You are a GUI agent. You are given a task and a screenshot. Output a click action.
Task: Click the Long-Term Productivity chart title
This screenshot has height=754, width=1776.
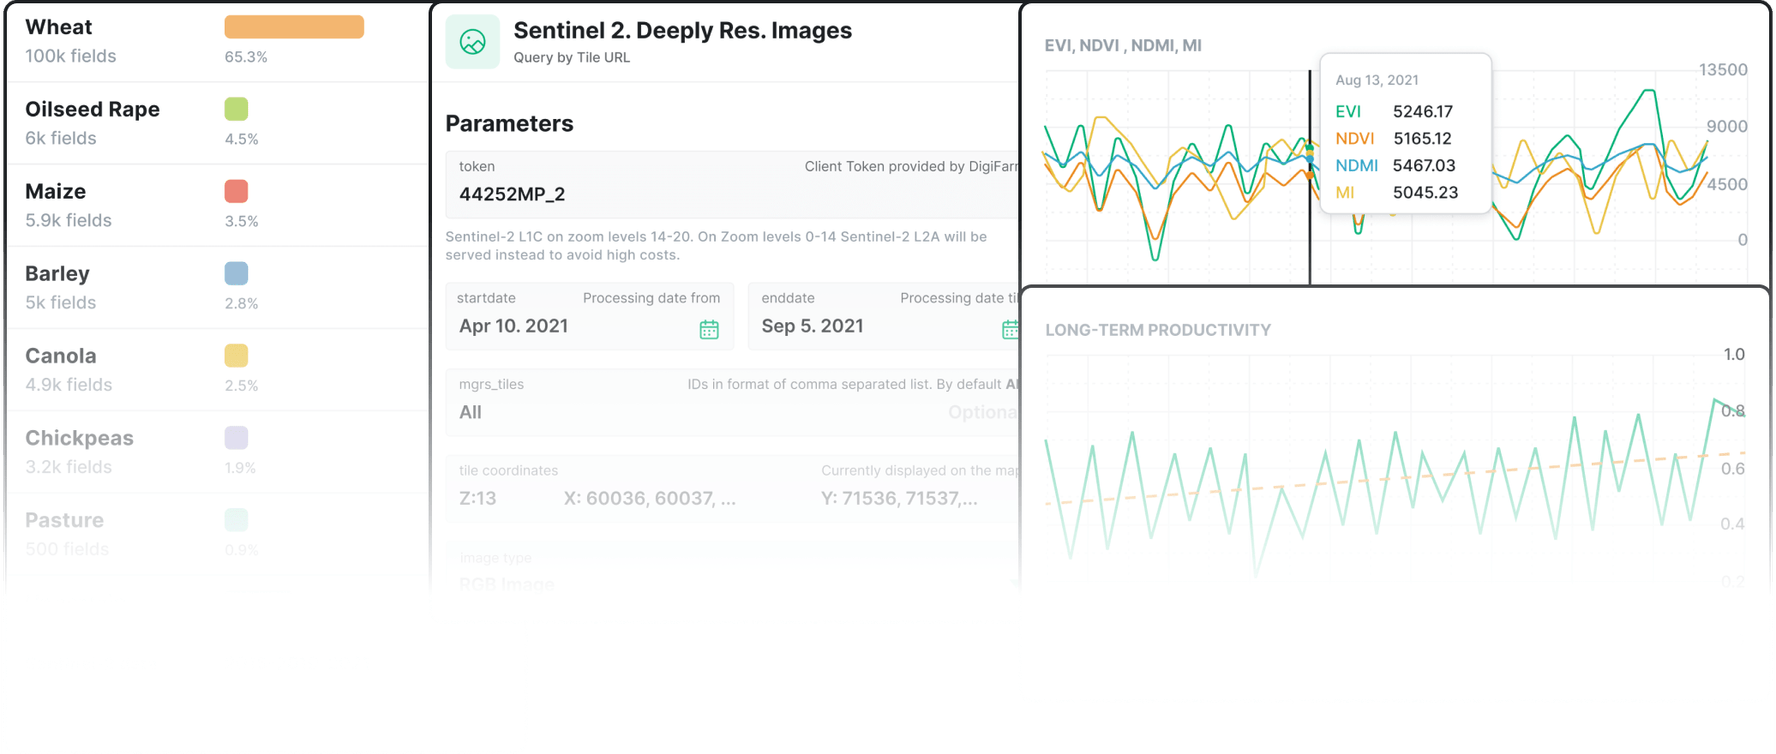click(1157, 330)
